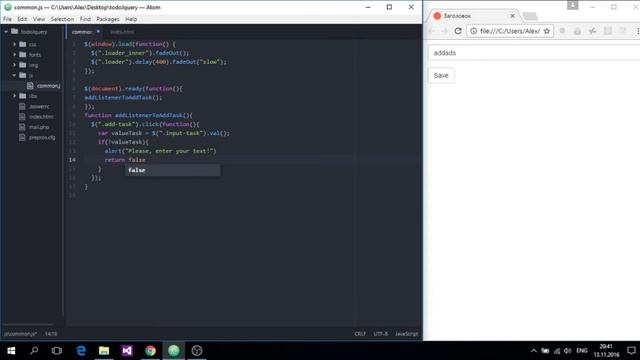This screenshot has width=640, height=360.
Task: Go back in Chrome
Action: pos(432,31)
